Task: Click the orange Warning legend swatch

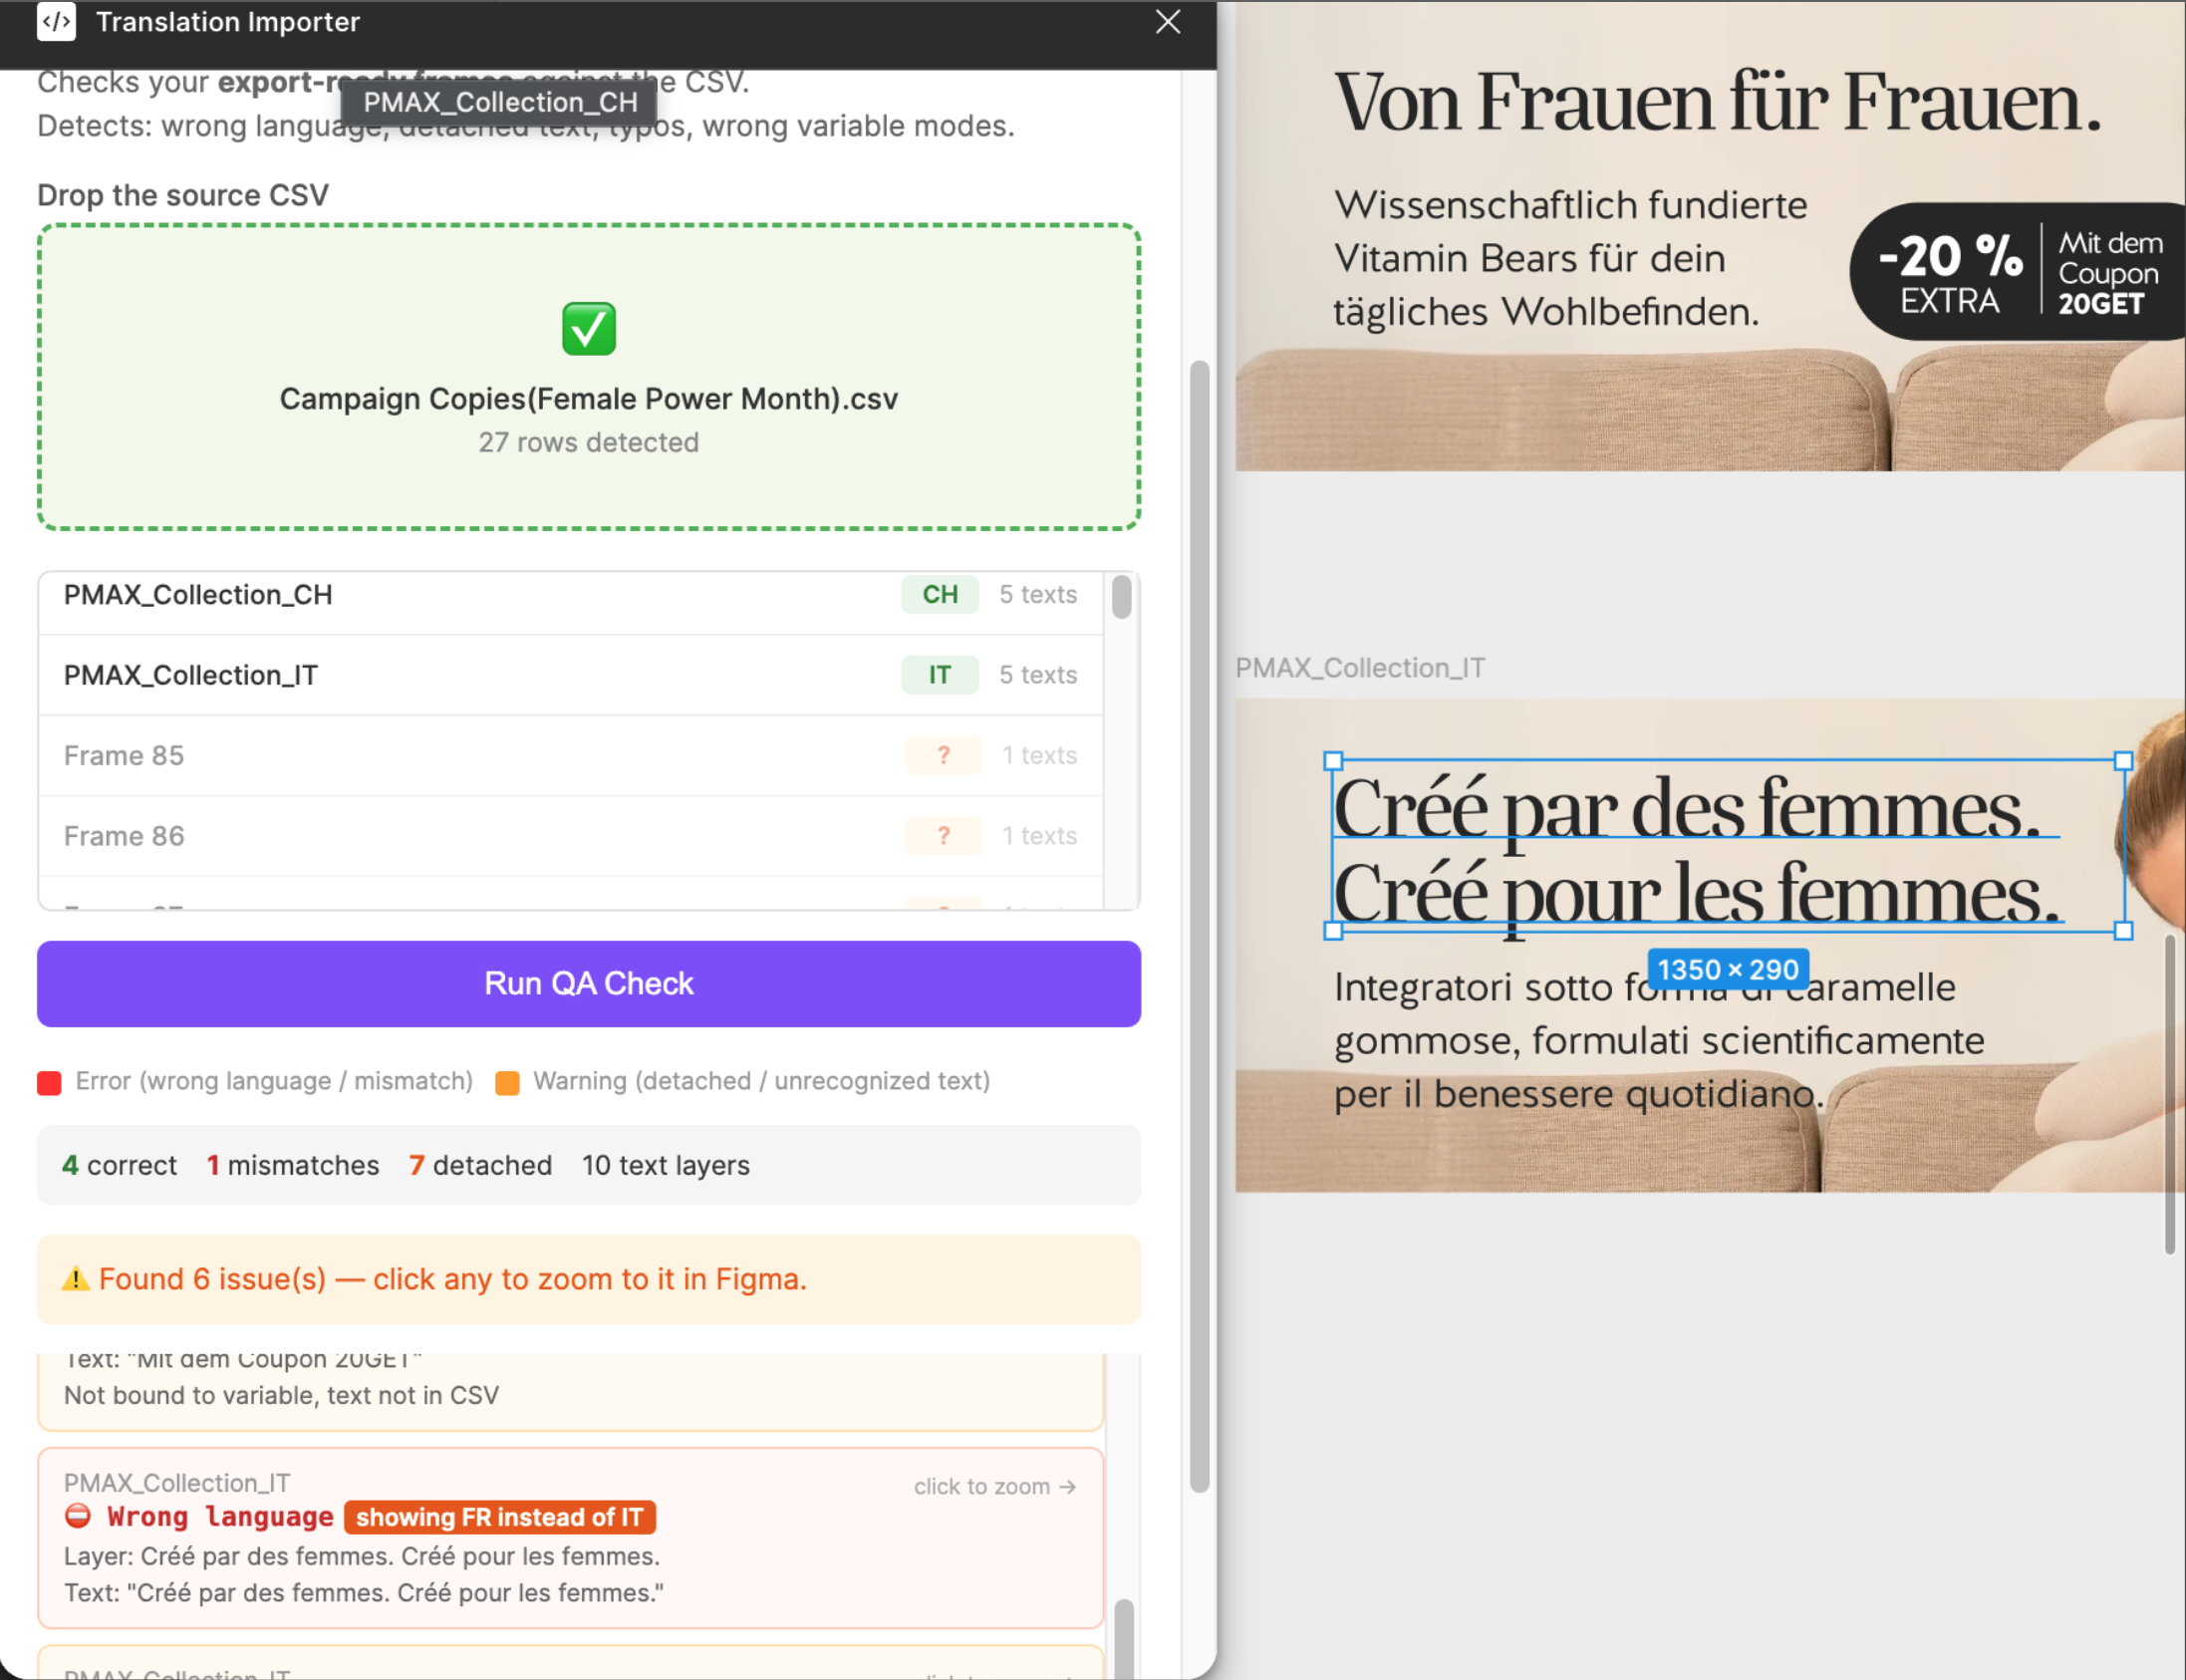Action: 507,1082
